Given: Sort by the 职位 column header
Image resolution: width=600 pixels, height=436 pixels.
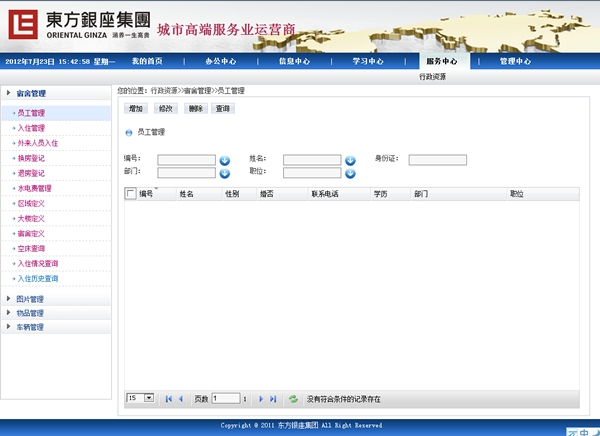Looking at the screenshot, I should [543, 194].
